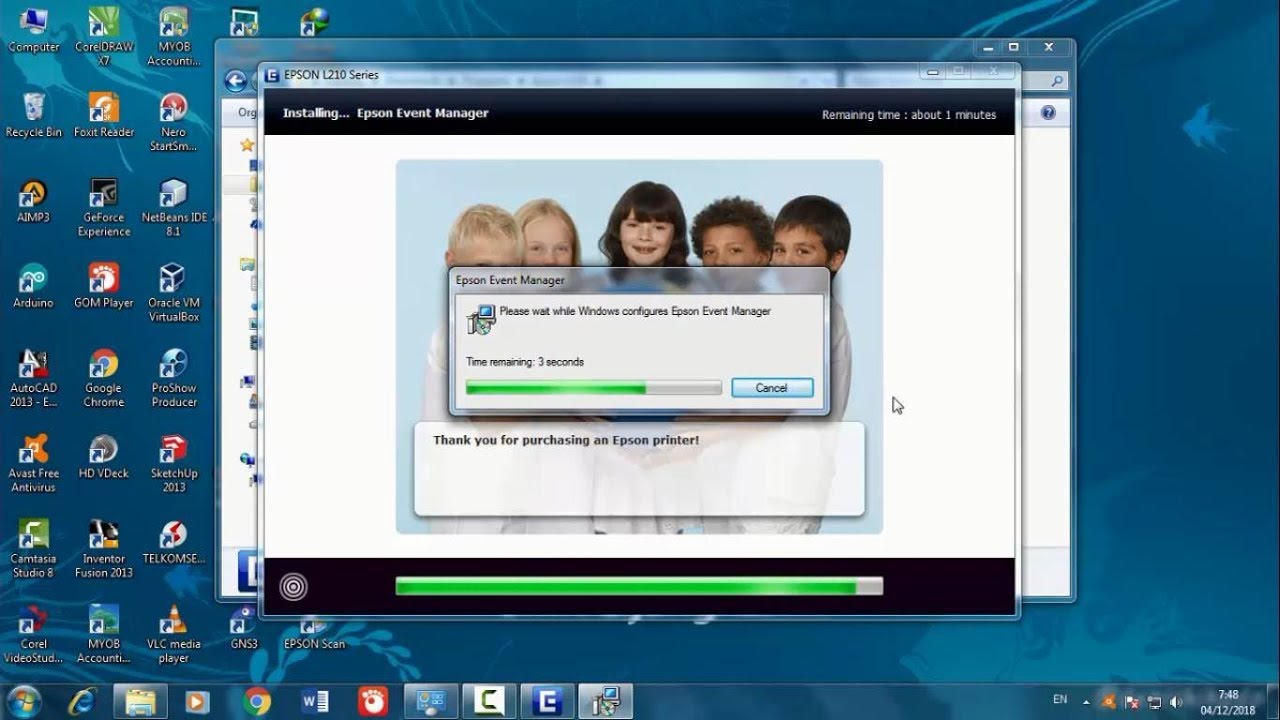Launch NetBeans IDE 8.1

pos(174,207)
